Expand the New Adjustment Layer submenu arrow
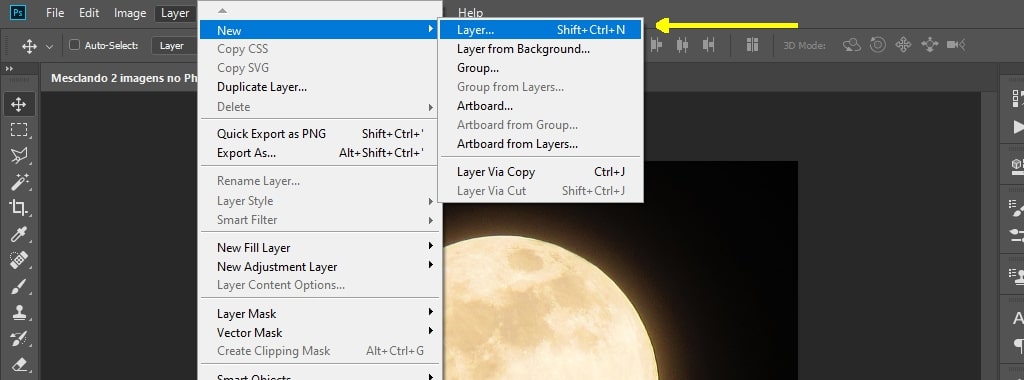 tap(431, 265)
